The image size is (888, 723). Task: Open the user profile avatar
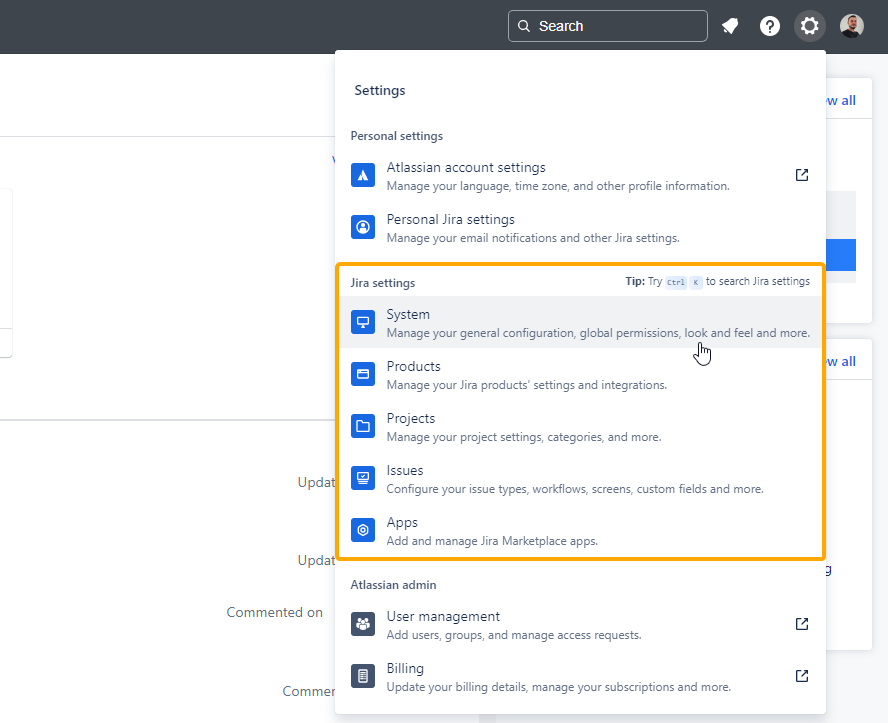[851, 26]
